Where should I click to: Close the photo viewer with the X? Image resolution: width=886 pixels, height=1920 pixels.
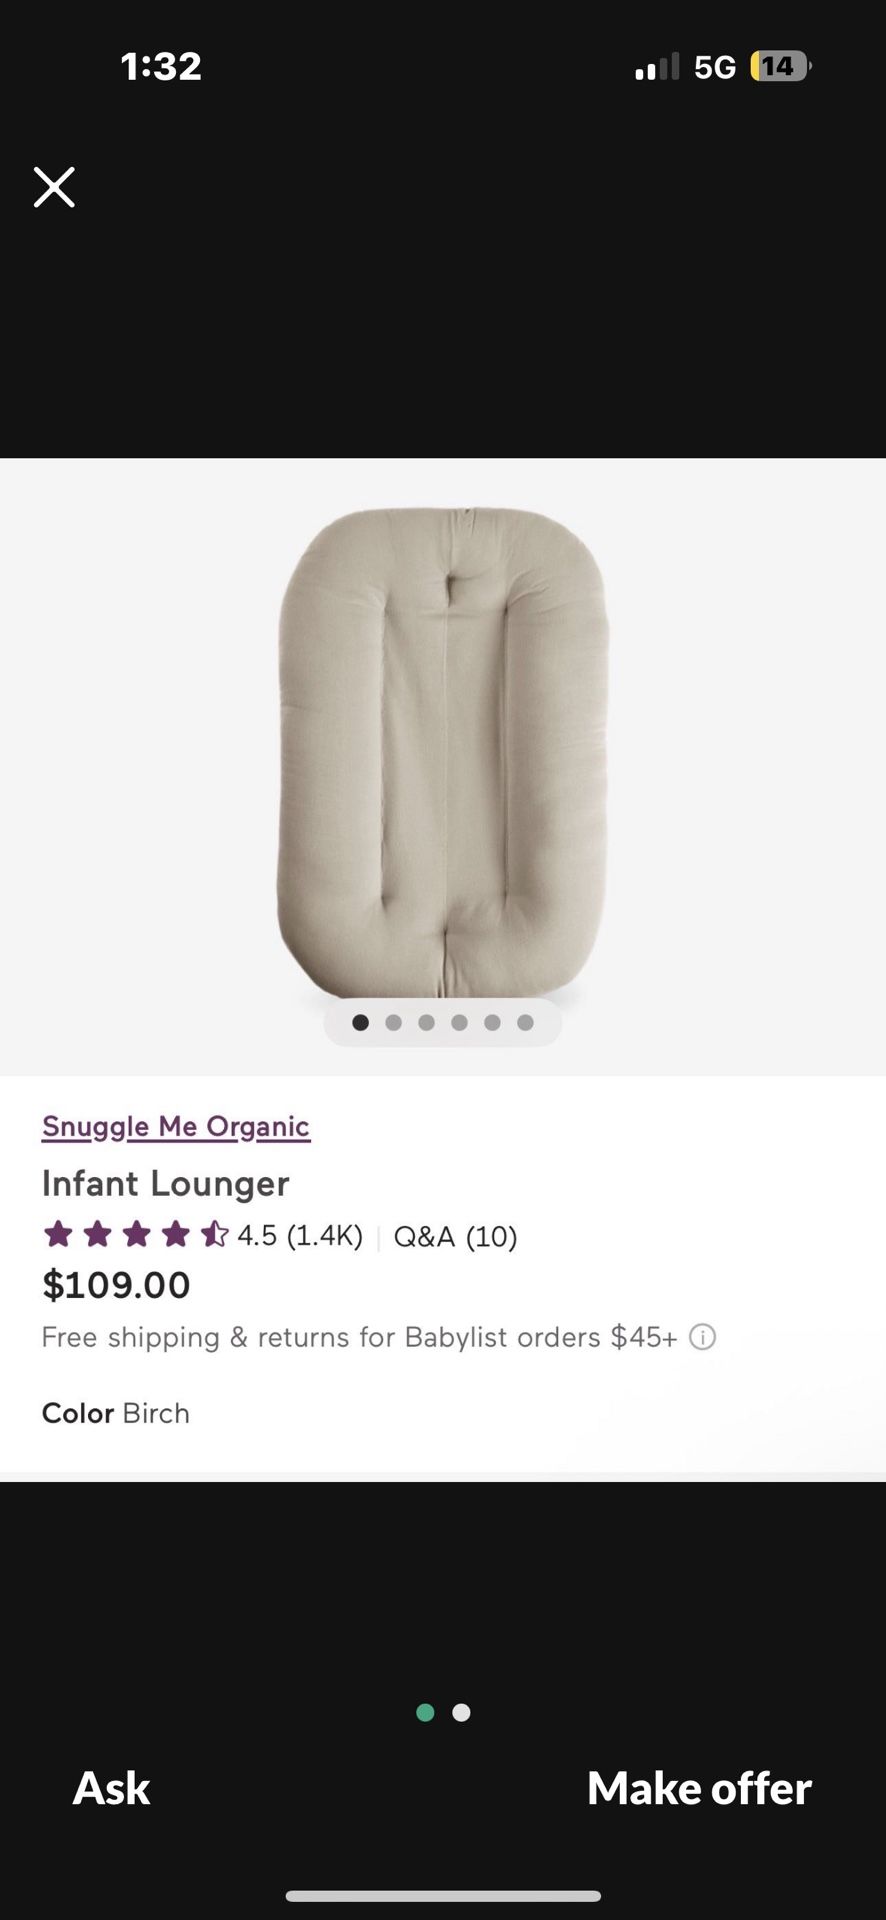(54, 187)
